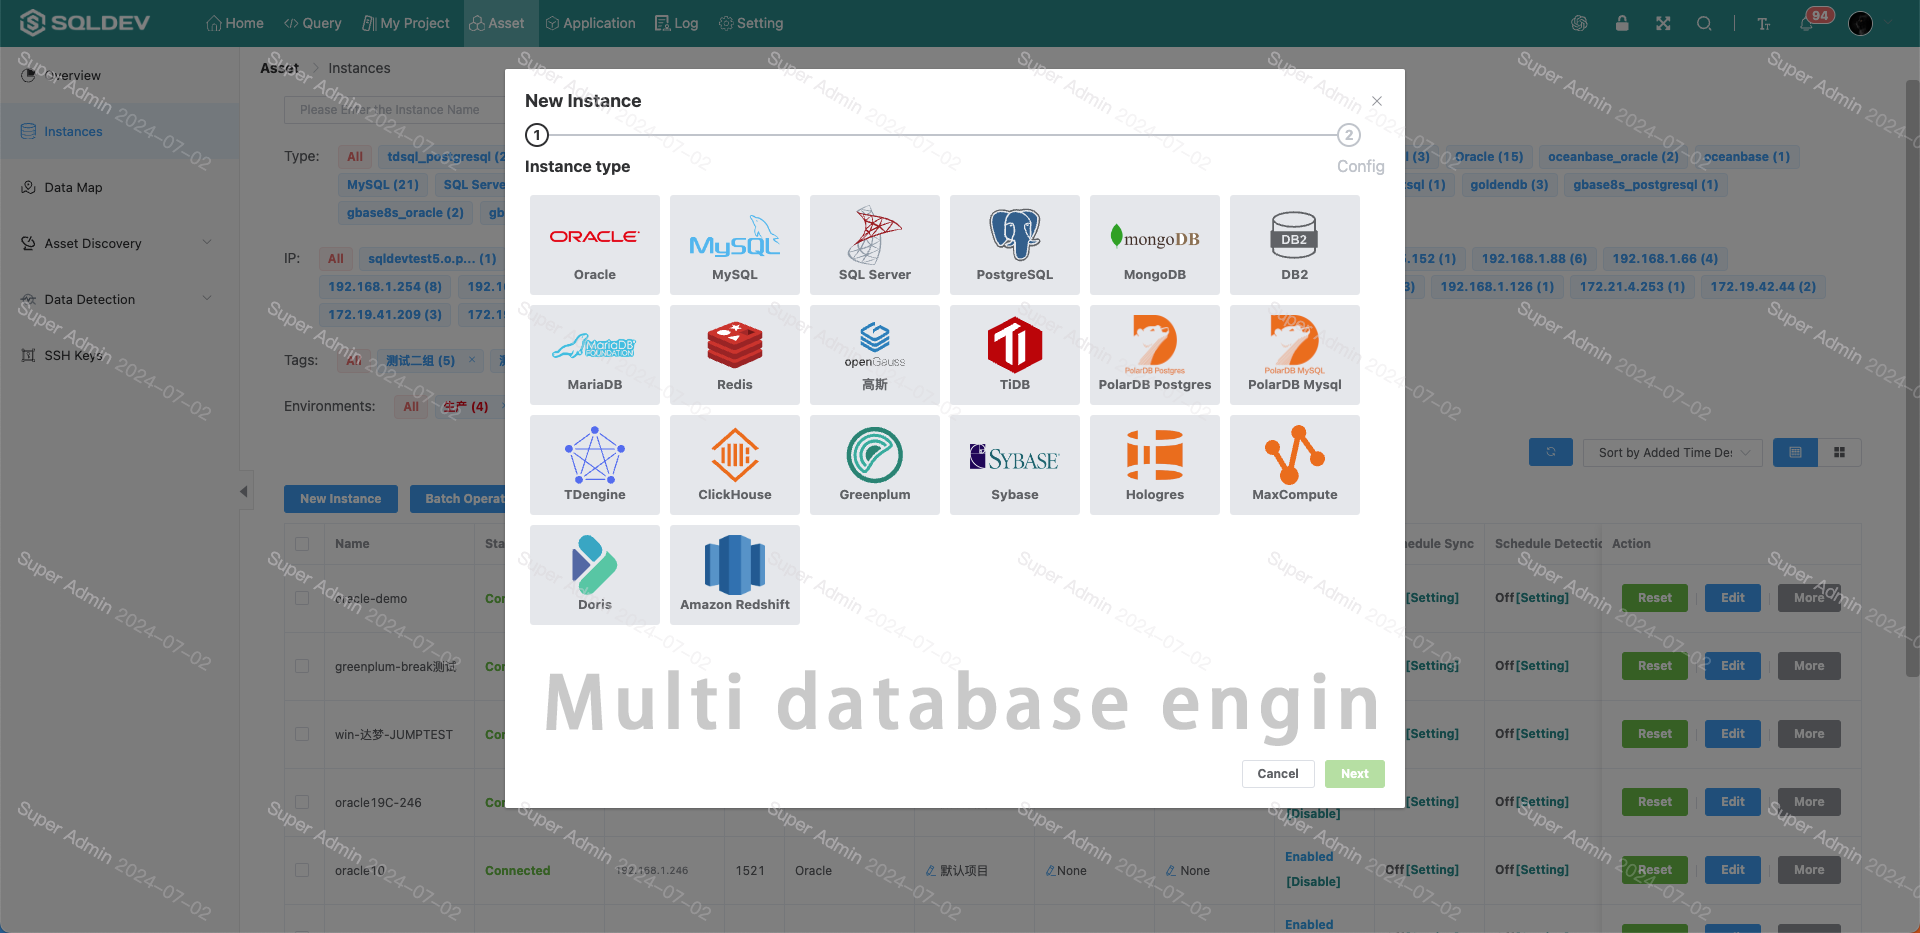Choose the TDengine instance type

point(595,465)
